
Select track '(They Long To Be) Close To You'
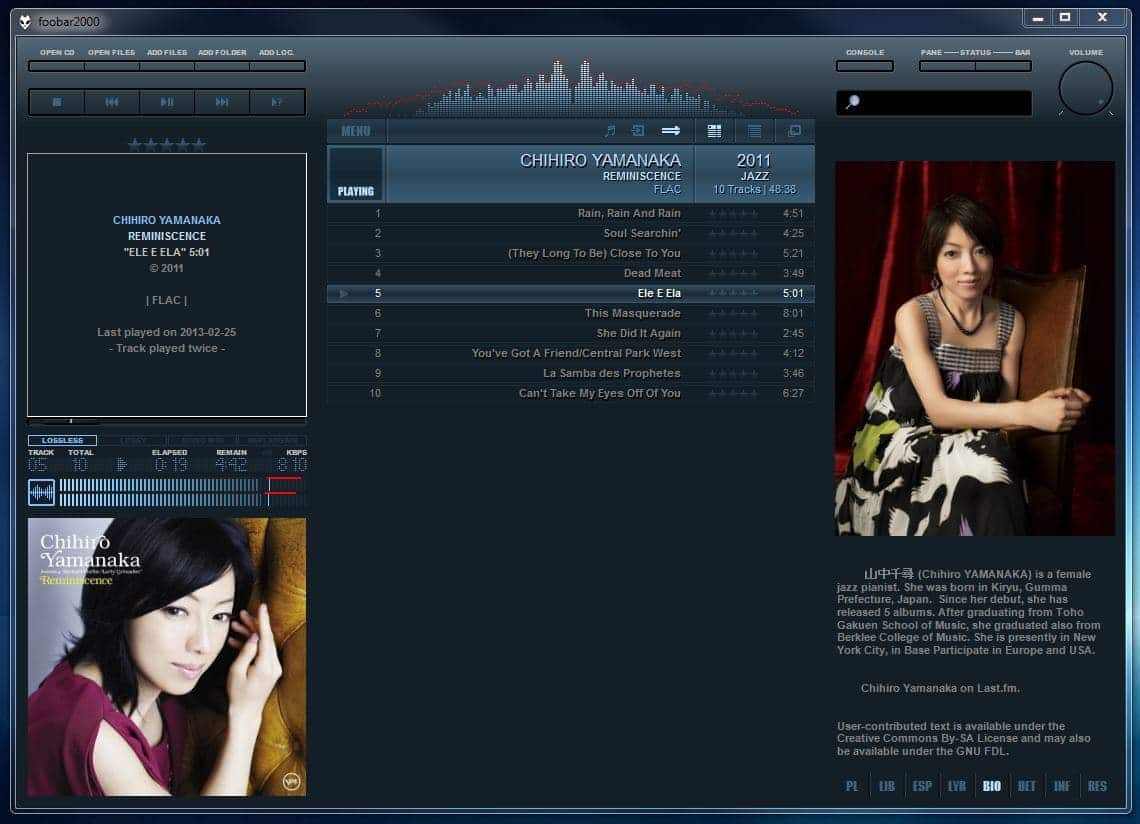click(571, 254)
